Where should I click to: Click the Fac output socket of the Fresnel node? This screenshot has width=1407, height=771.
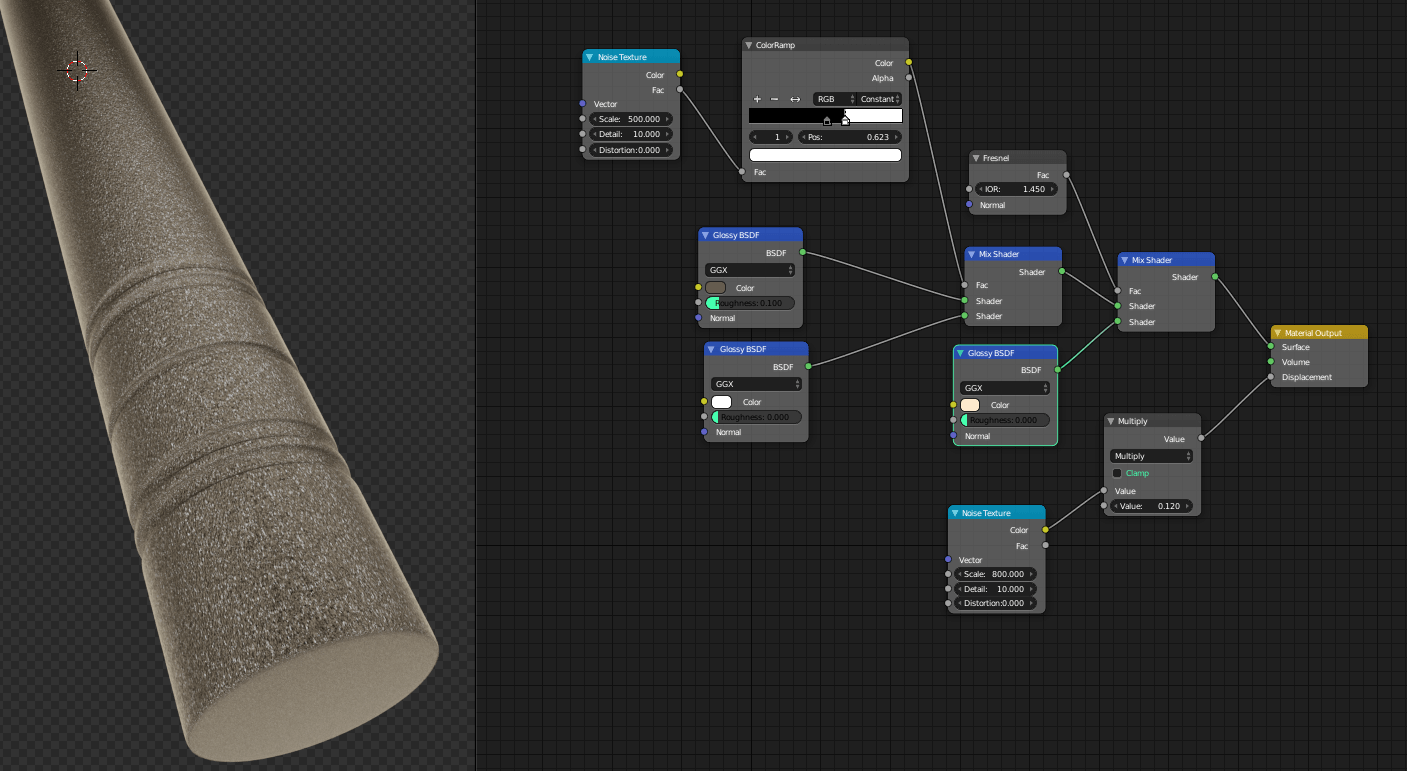coord(1066,174)
